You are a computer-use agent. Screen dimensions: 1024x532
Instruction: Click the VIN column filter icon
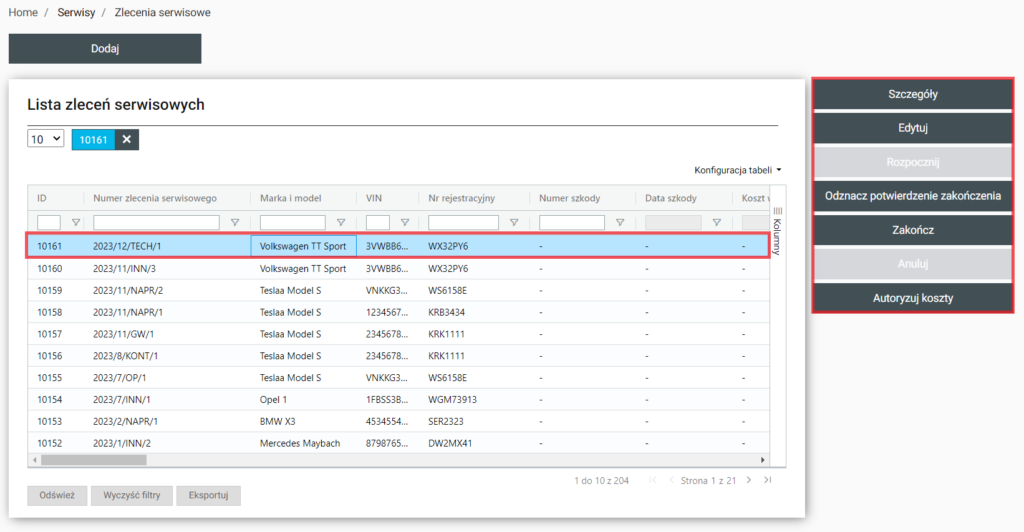point(405,223)
